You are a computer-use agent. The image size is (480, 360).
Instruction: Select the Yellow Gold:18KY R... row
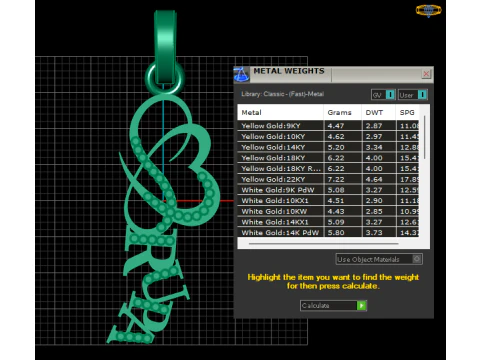pos(328,168)
